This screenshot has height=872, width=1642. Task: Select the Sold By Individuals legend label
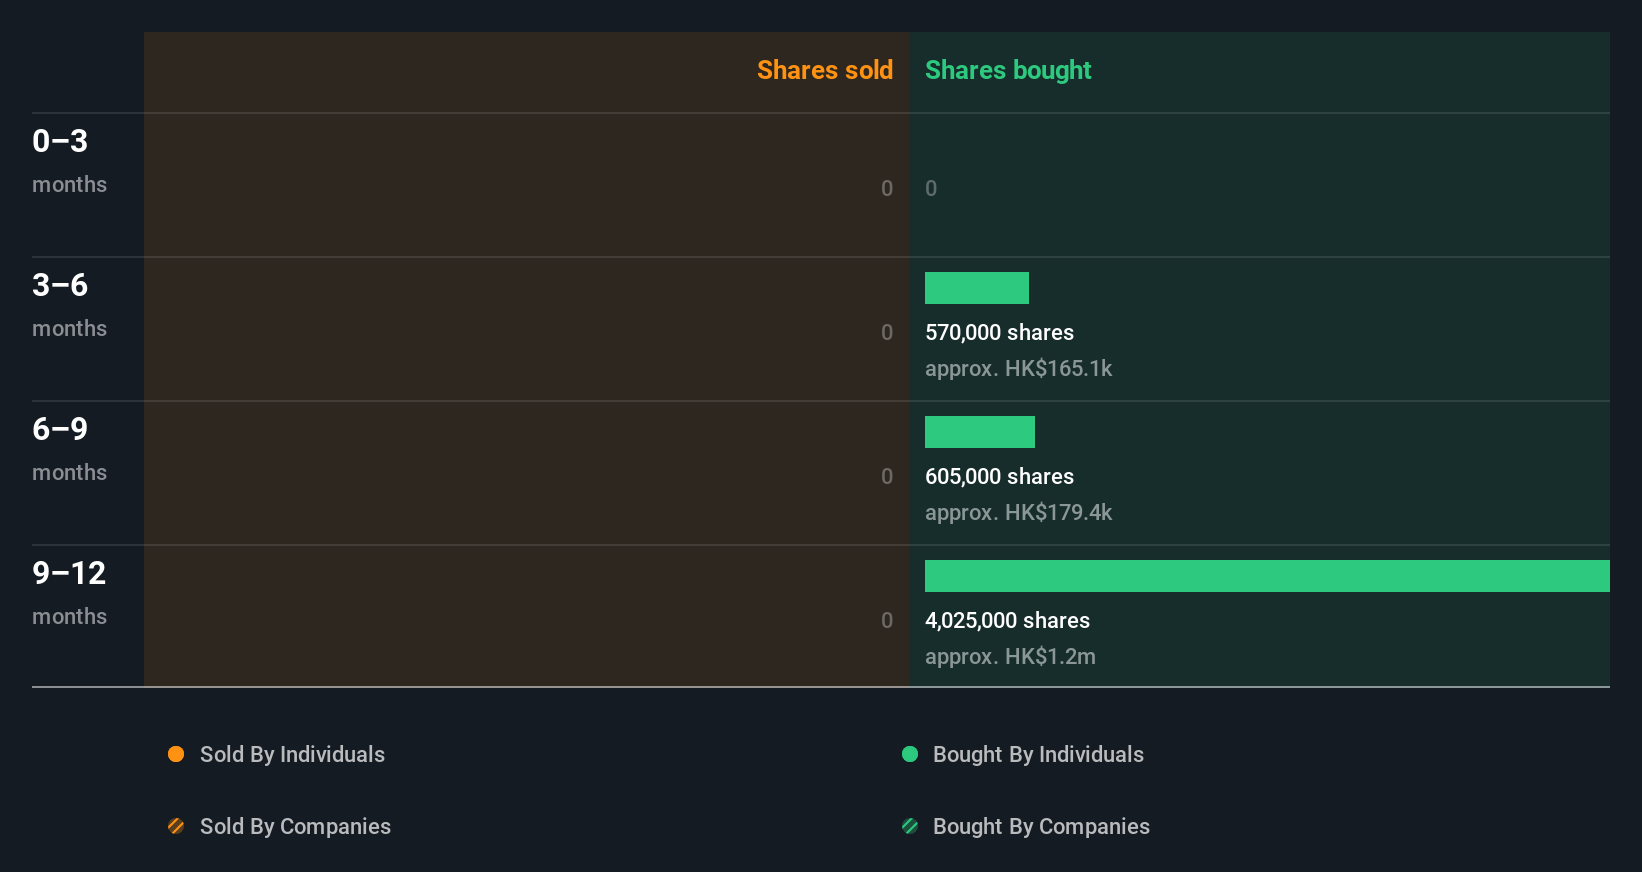292,755
